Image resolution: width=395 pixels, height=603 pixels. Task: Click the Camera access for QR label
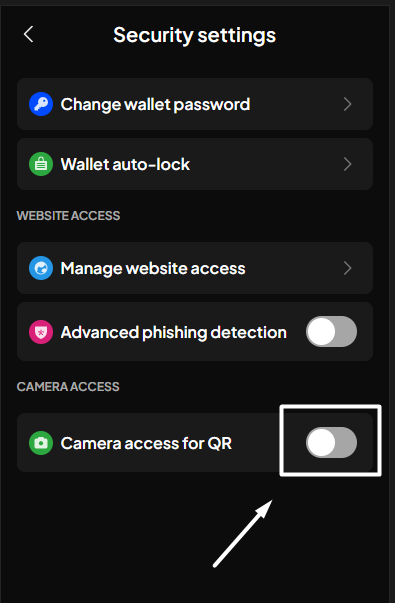pos(146,443)
